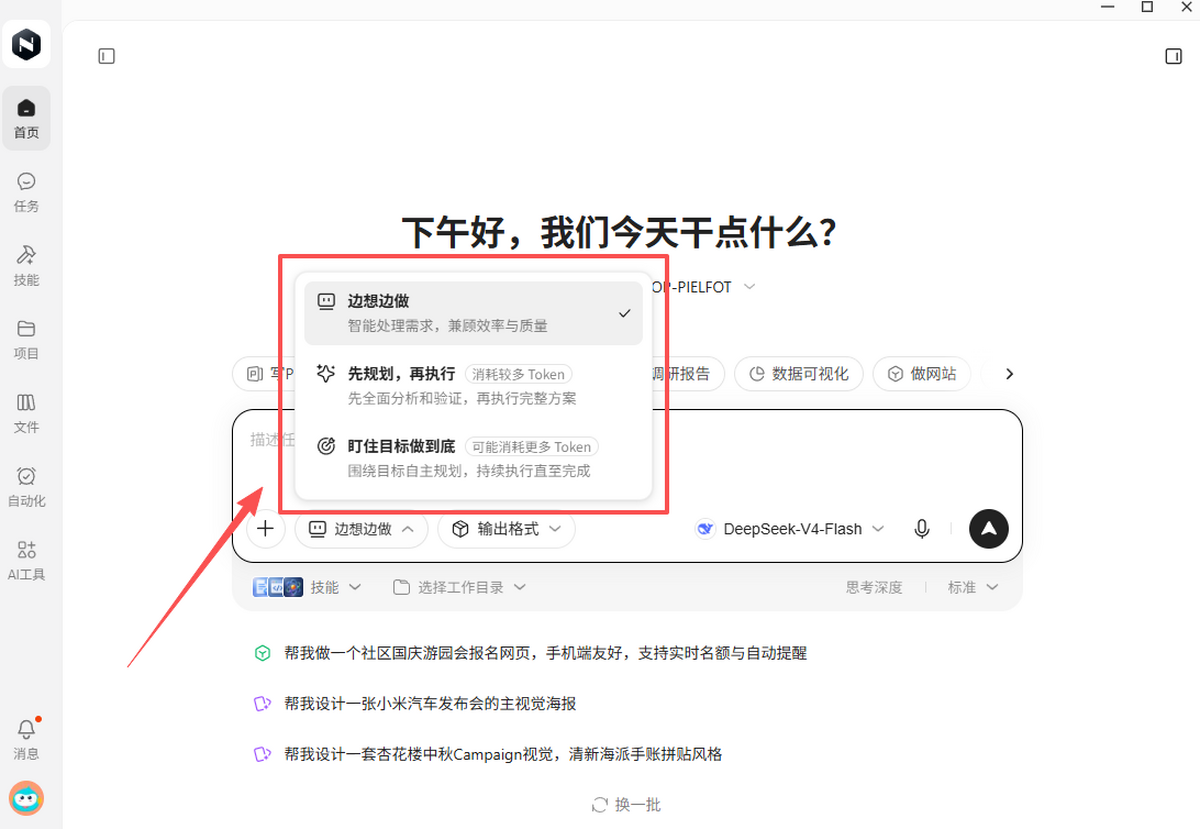Click the 换一批 refresh icon
This screenshot has width=1200, height=829.
coord(600,805)
